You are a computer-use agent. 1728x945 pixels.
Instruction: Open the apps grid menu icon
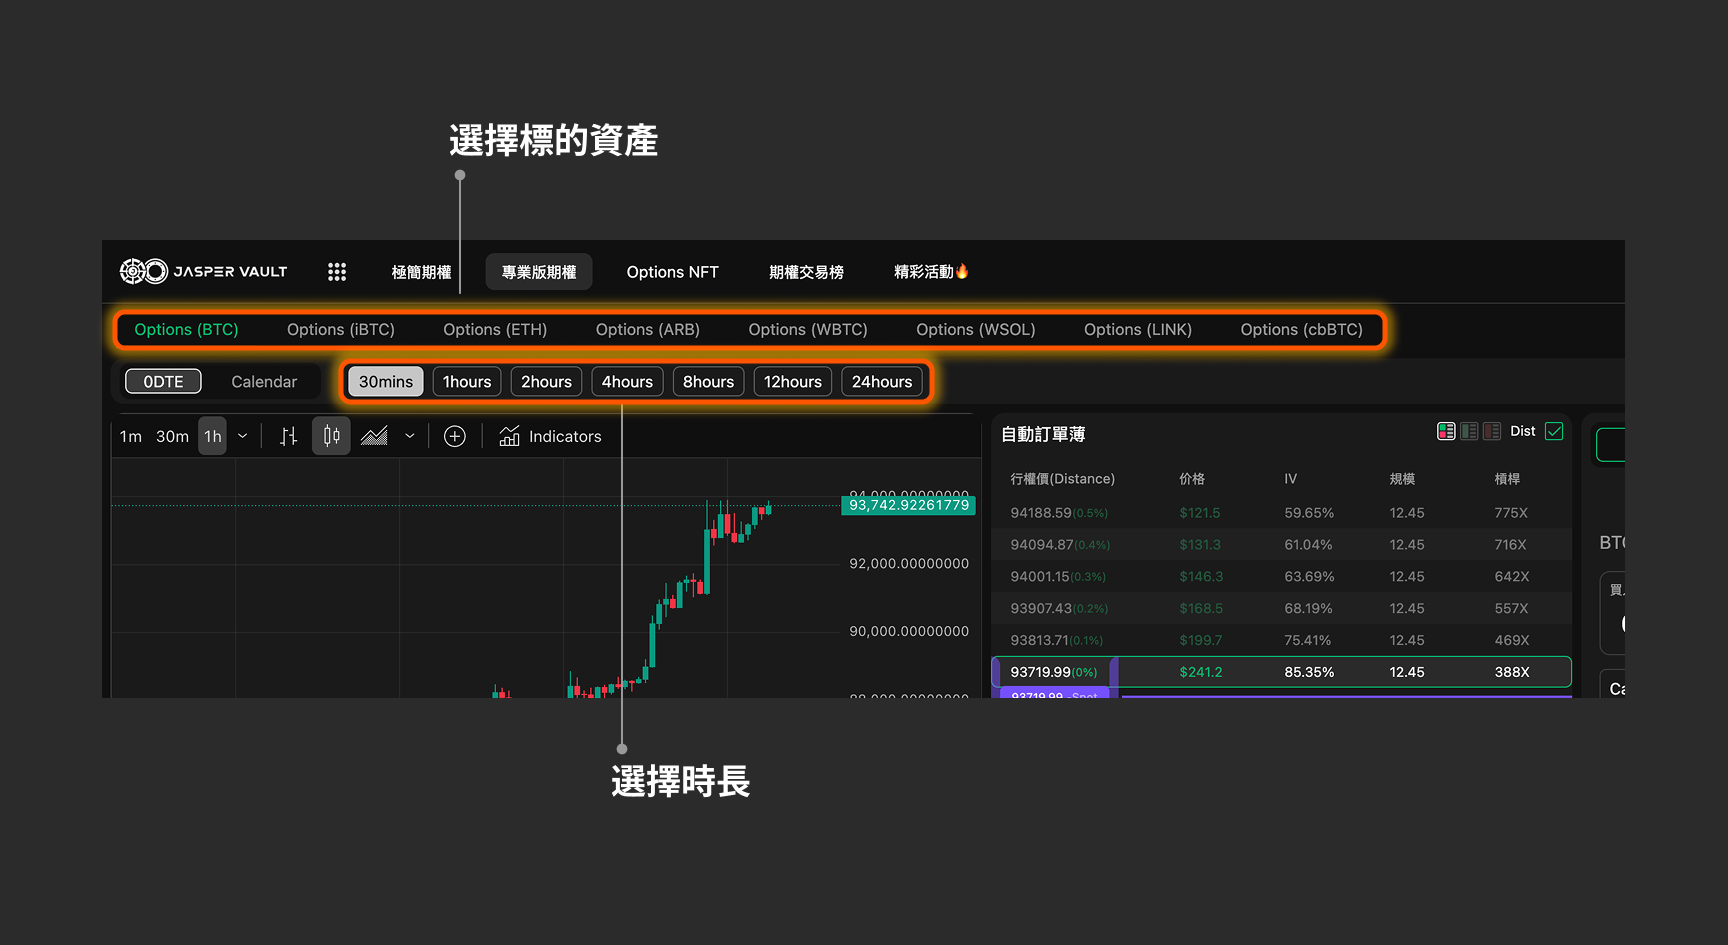[x=337, y=272]
